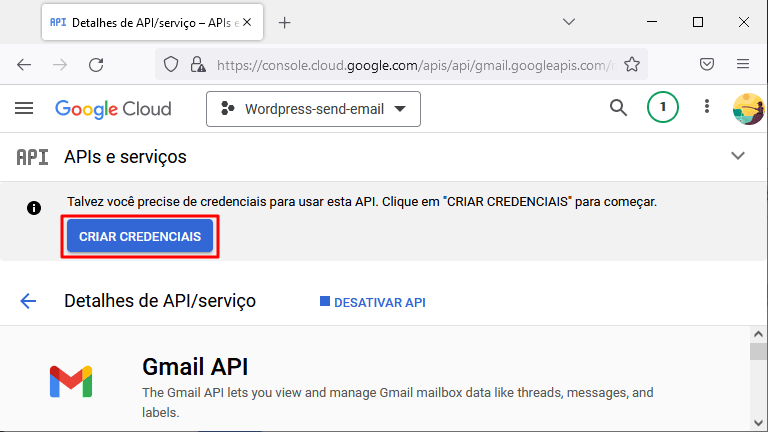Click the credentials hint message text

pyautogui.click(x=362, y=202)
